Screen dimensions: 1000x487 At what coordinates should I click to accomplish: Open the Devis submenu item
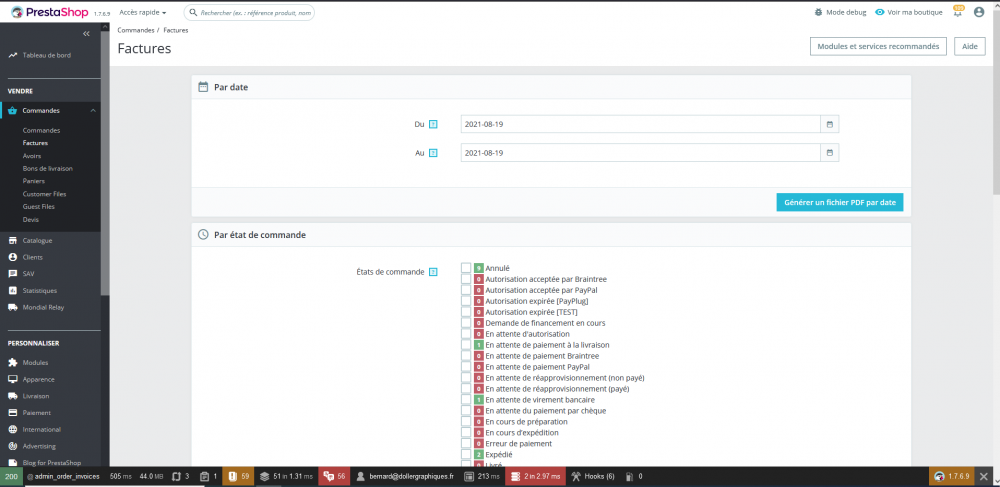(31, 219)
